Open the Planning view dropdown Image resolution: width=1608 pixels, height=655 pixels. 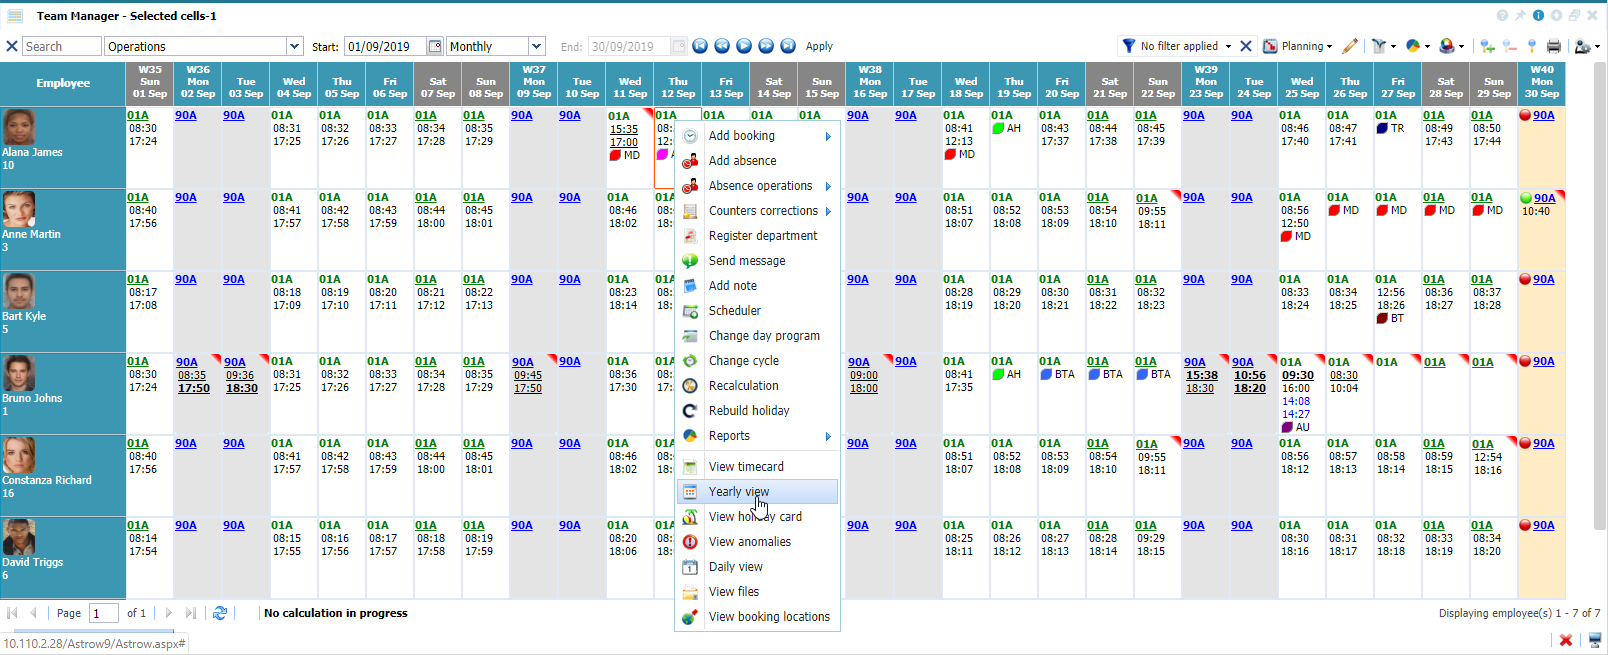tap(1300, 46)
